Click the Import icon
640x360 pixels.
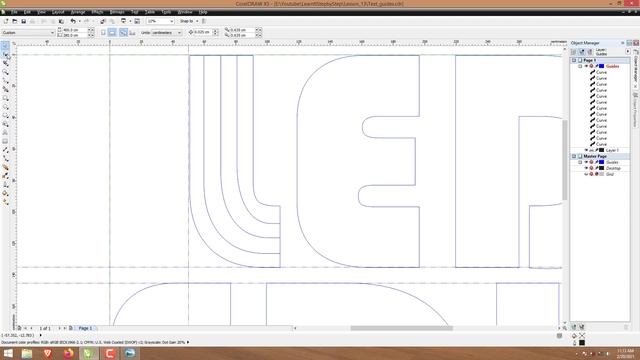click(103, 21)
